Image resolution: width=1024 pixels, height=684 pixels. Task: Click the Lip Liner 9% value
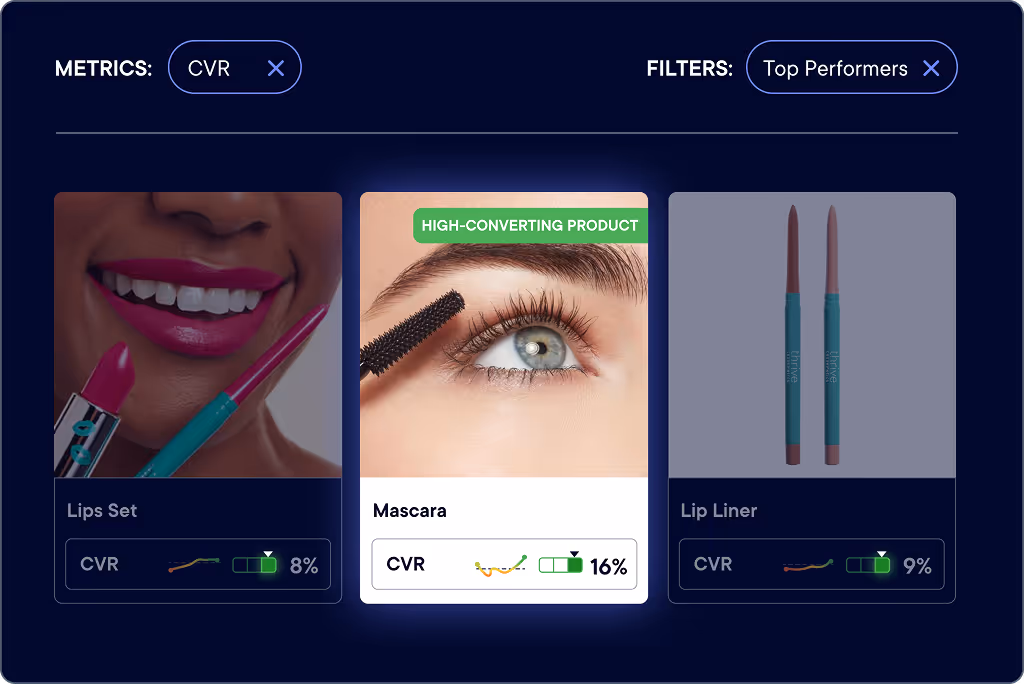917,565
